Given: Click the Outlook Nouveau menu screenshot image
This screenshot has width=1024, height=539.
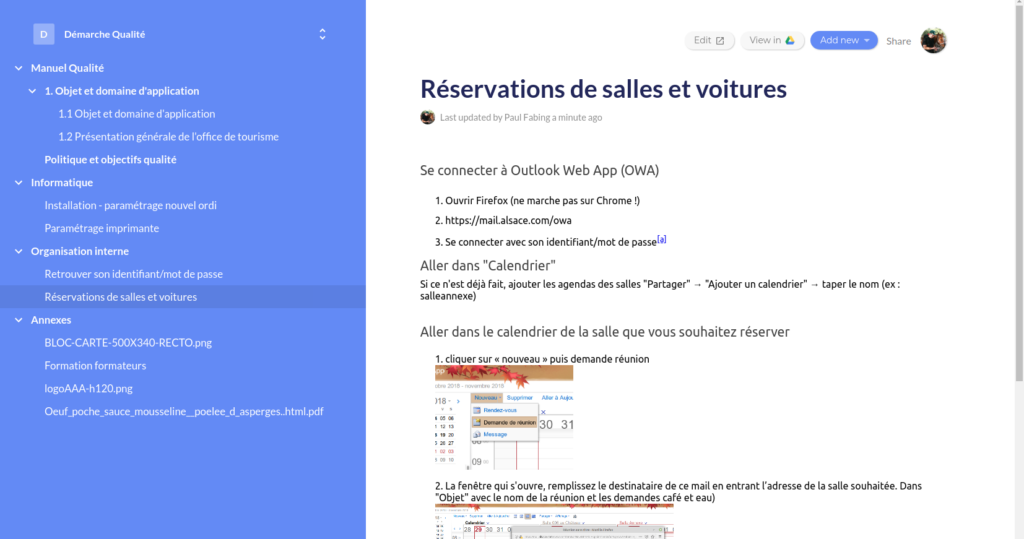Looking at the screenshot, I should tap(504, 417).
